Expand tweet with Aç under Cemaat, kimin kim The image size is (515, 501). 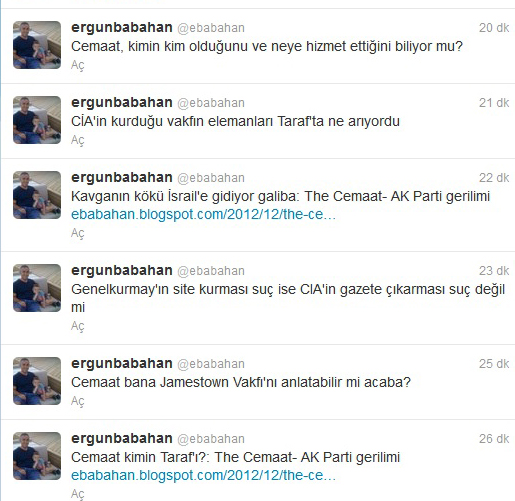[x=78, y=65]
